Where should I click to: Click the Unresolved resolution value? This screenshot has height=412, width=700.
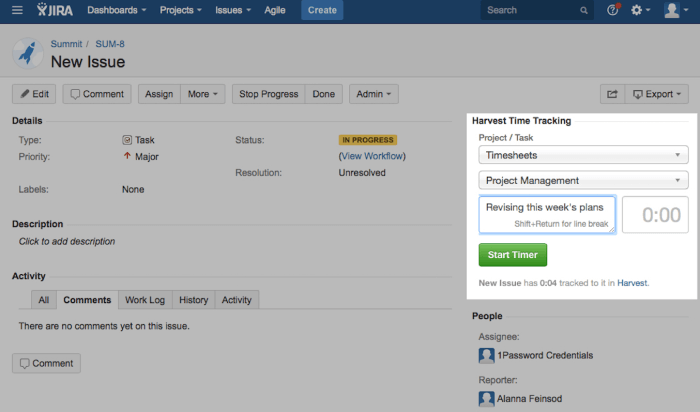[x=362, y=173]
